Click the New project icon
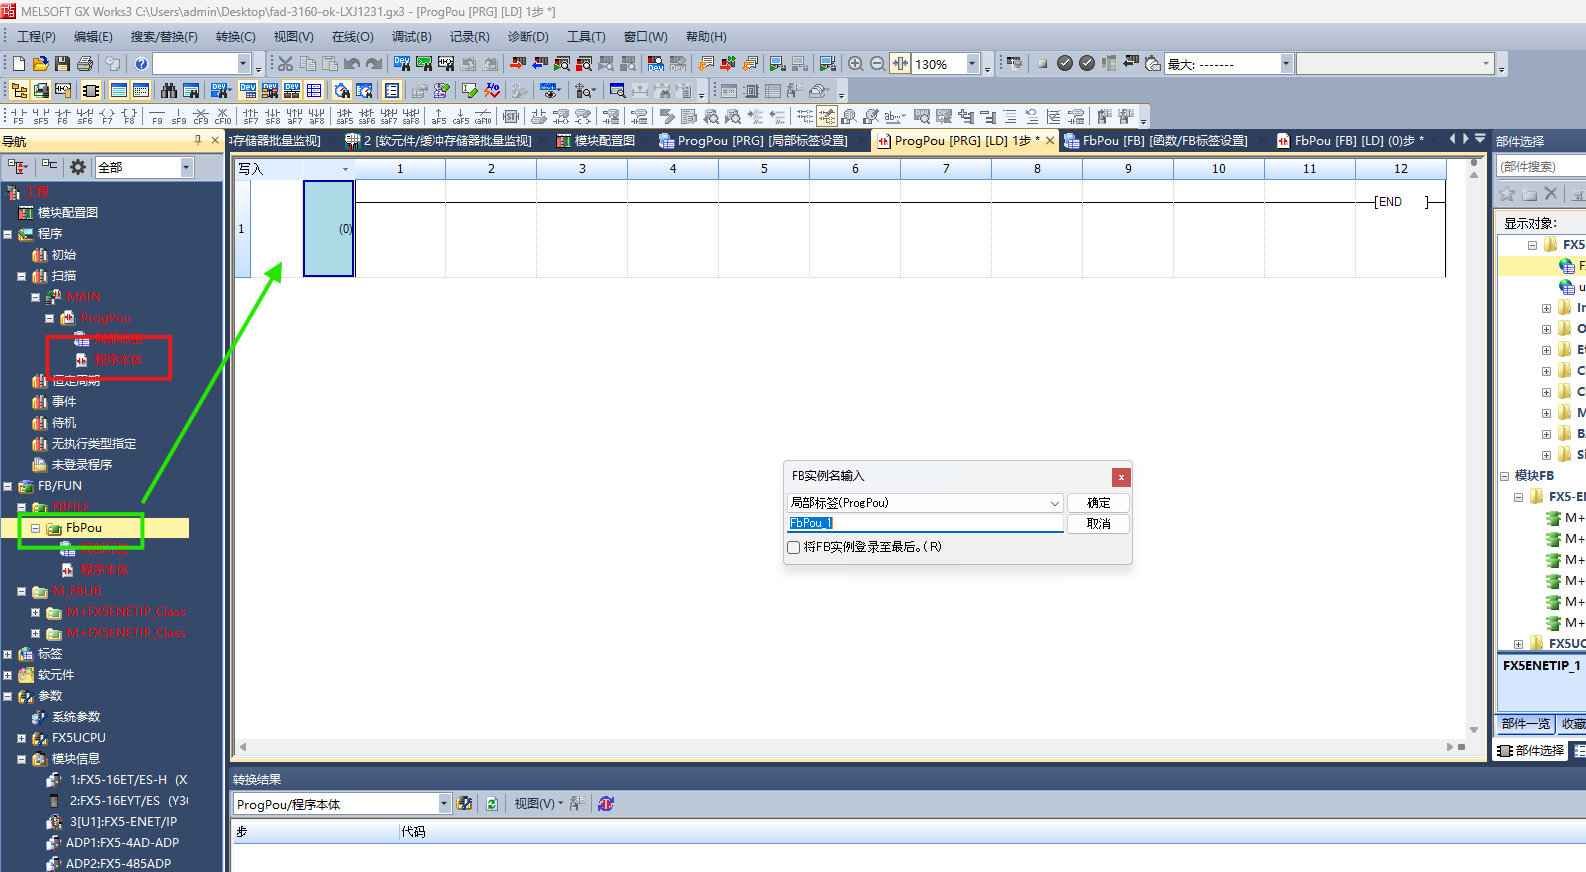The width and height of the screenshot is (1586, 872). pyautogui.click(x=19, y=64)
